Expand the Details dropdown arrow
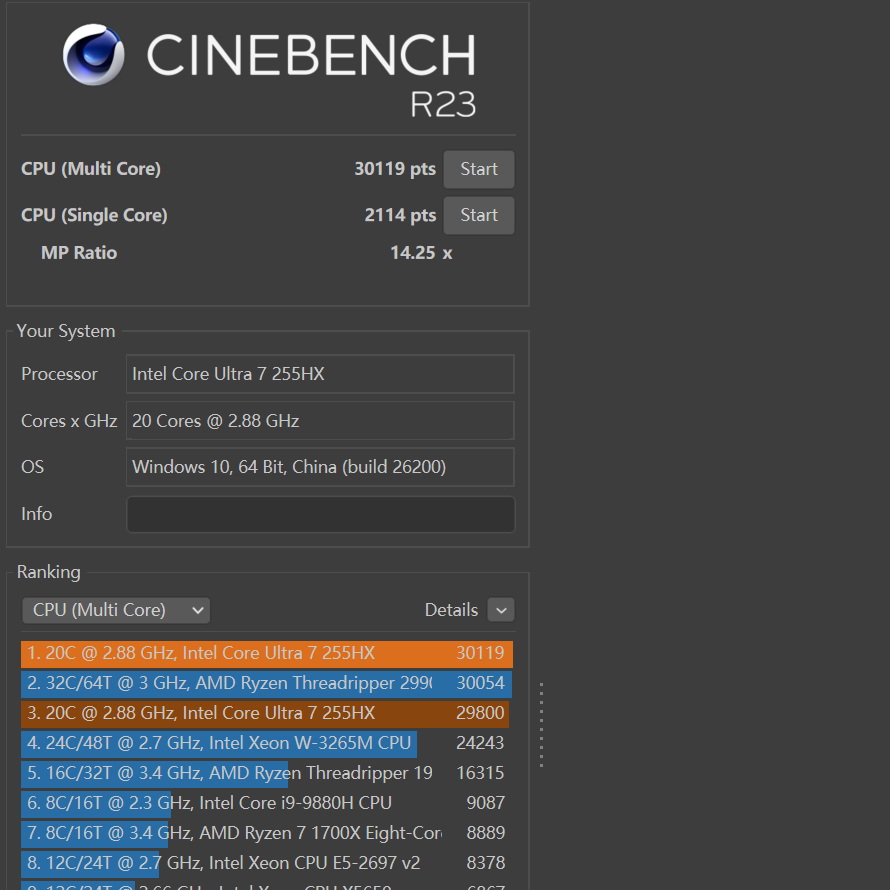The height and width of the screenshot is (890, 890). (x=501, y=610)
